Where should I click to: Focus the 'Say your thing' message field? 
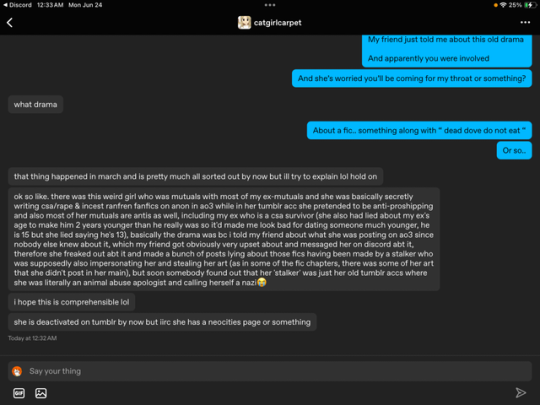(270, 371)
